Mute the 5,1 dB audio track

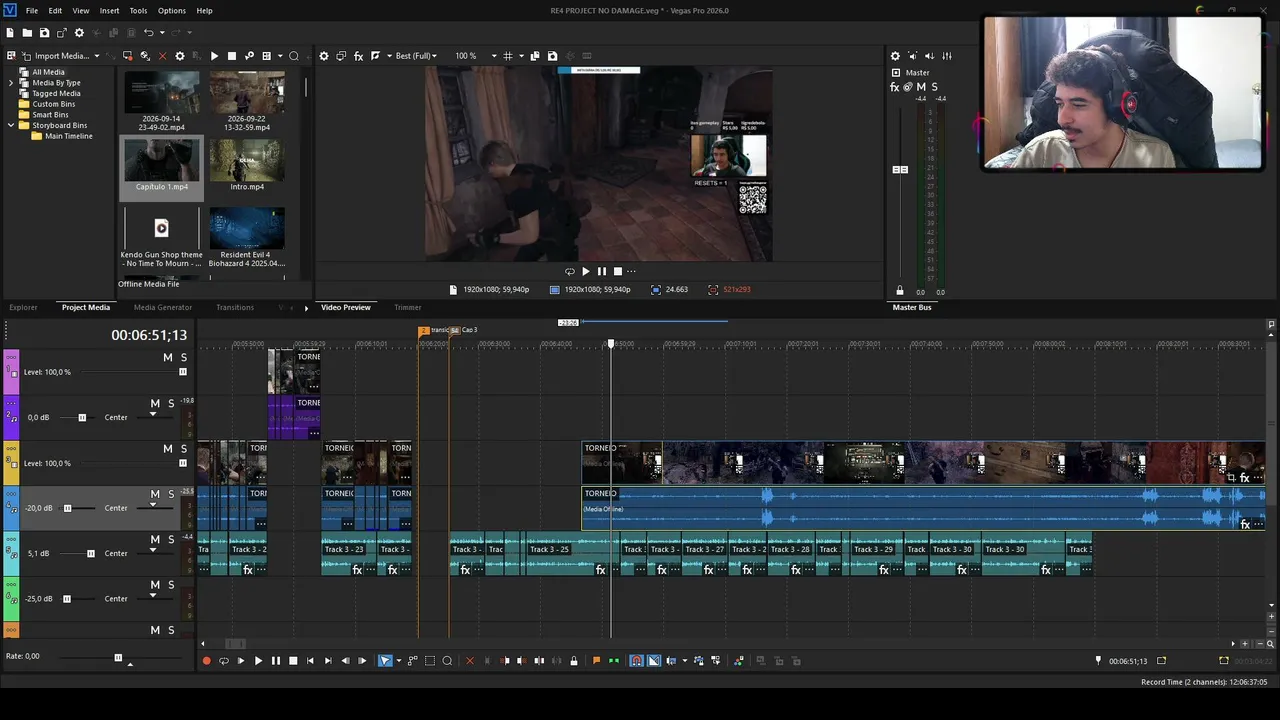coord(155,540)
